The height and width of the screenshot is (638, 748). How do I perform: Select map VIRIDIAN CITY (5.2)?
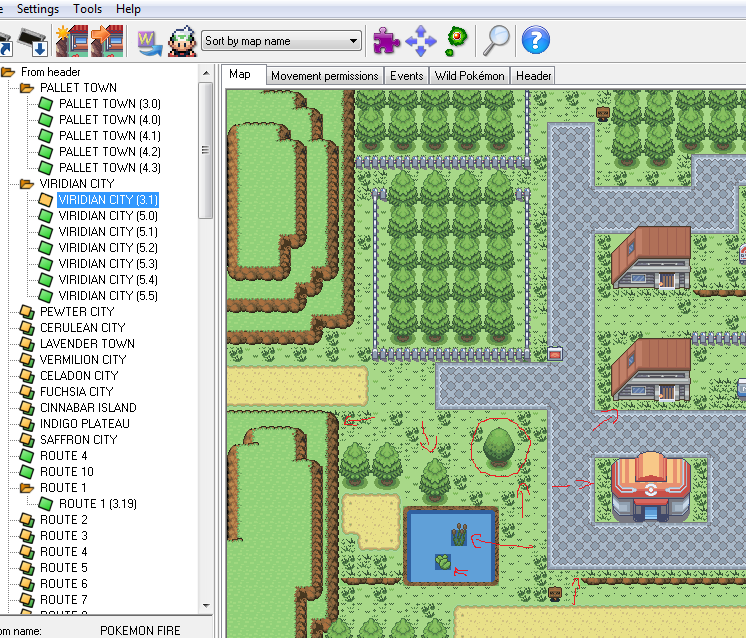pyautogui.click(x=108, y=248)
